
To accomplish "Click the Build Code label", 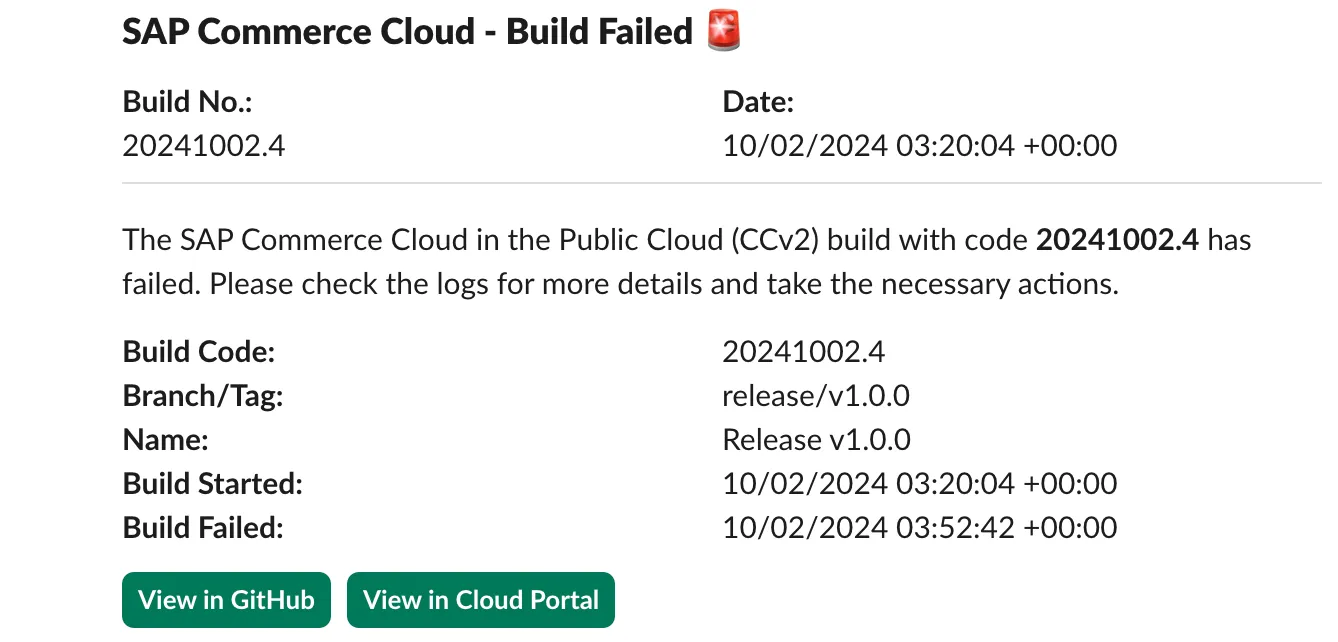I will [198, 352].
